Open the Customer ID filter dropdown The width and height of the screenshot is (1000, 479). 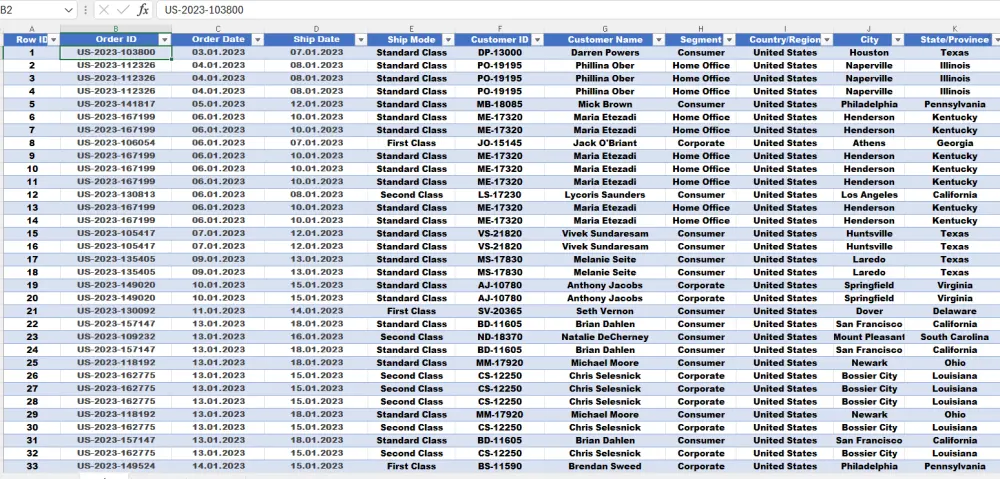(x=538, y=40)
